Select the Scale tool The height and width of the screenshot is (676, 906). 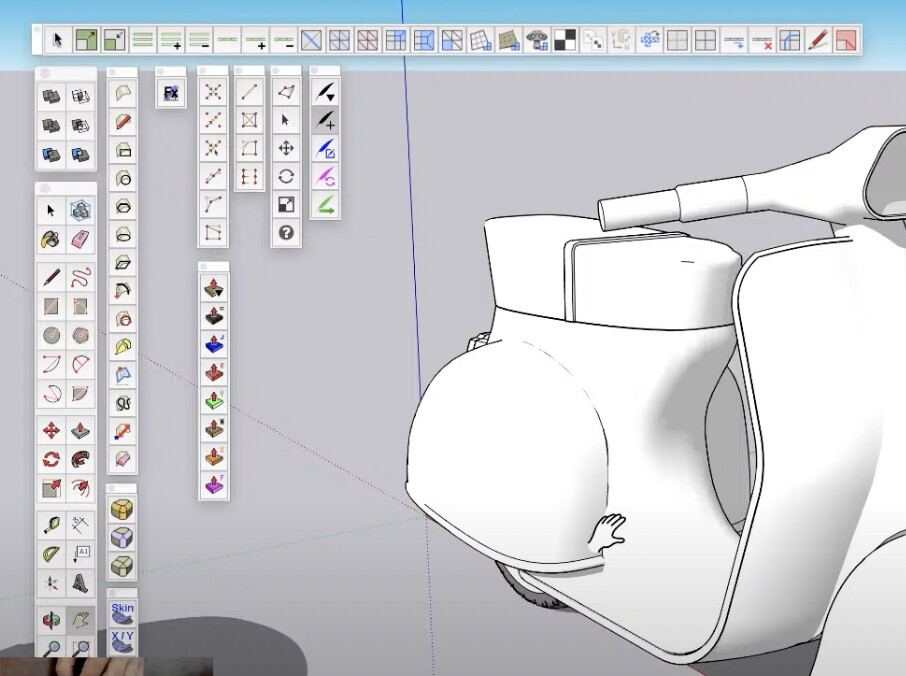coord(51,488)
